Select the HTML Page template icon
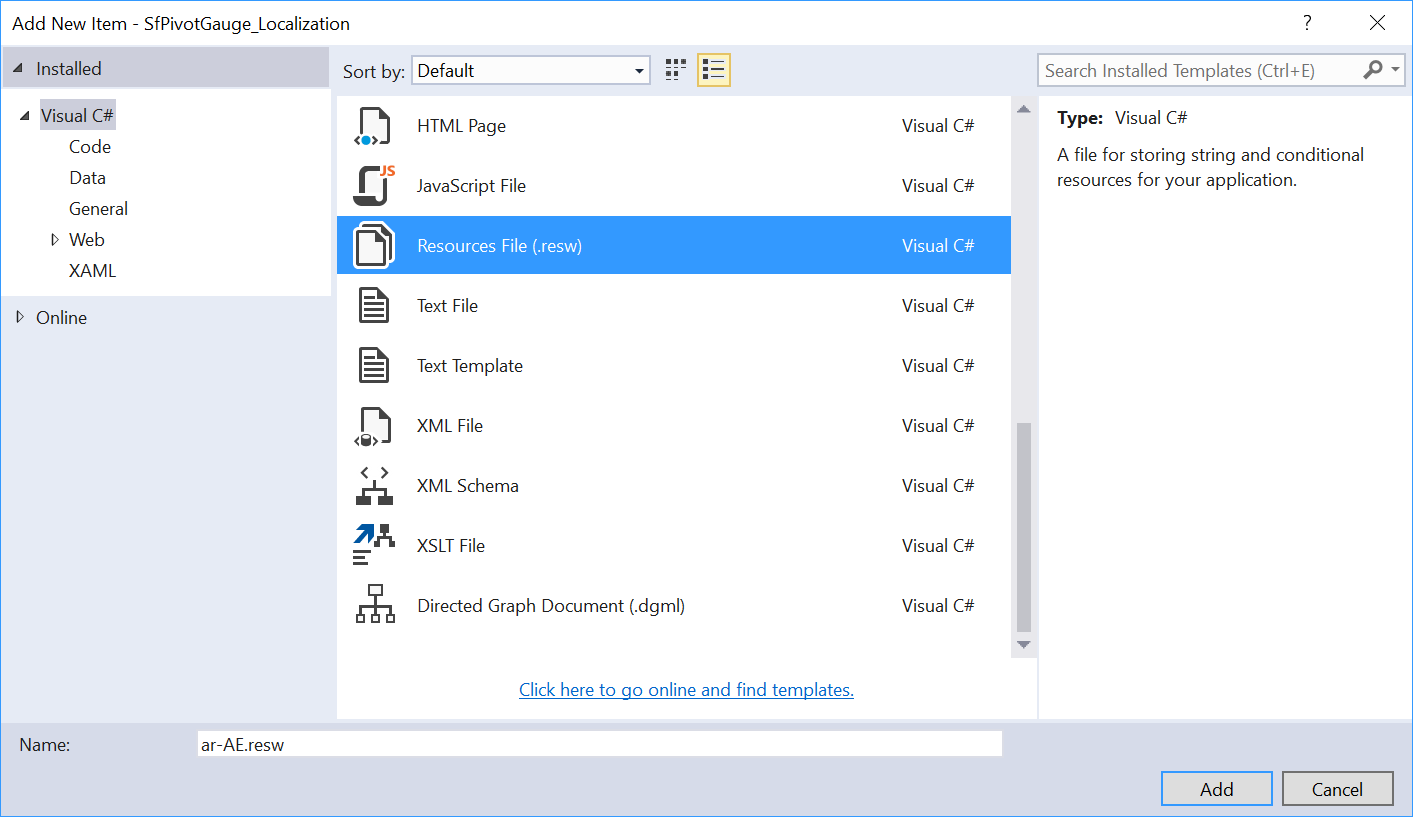Screen dimensions: 1413x817 (x=373, y=126)
